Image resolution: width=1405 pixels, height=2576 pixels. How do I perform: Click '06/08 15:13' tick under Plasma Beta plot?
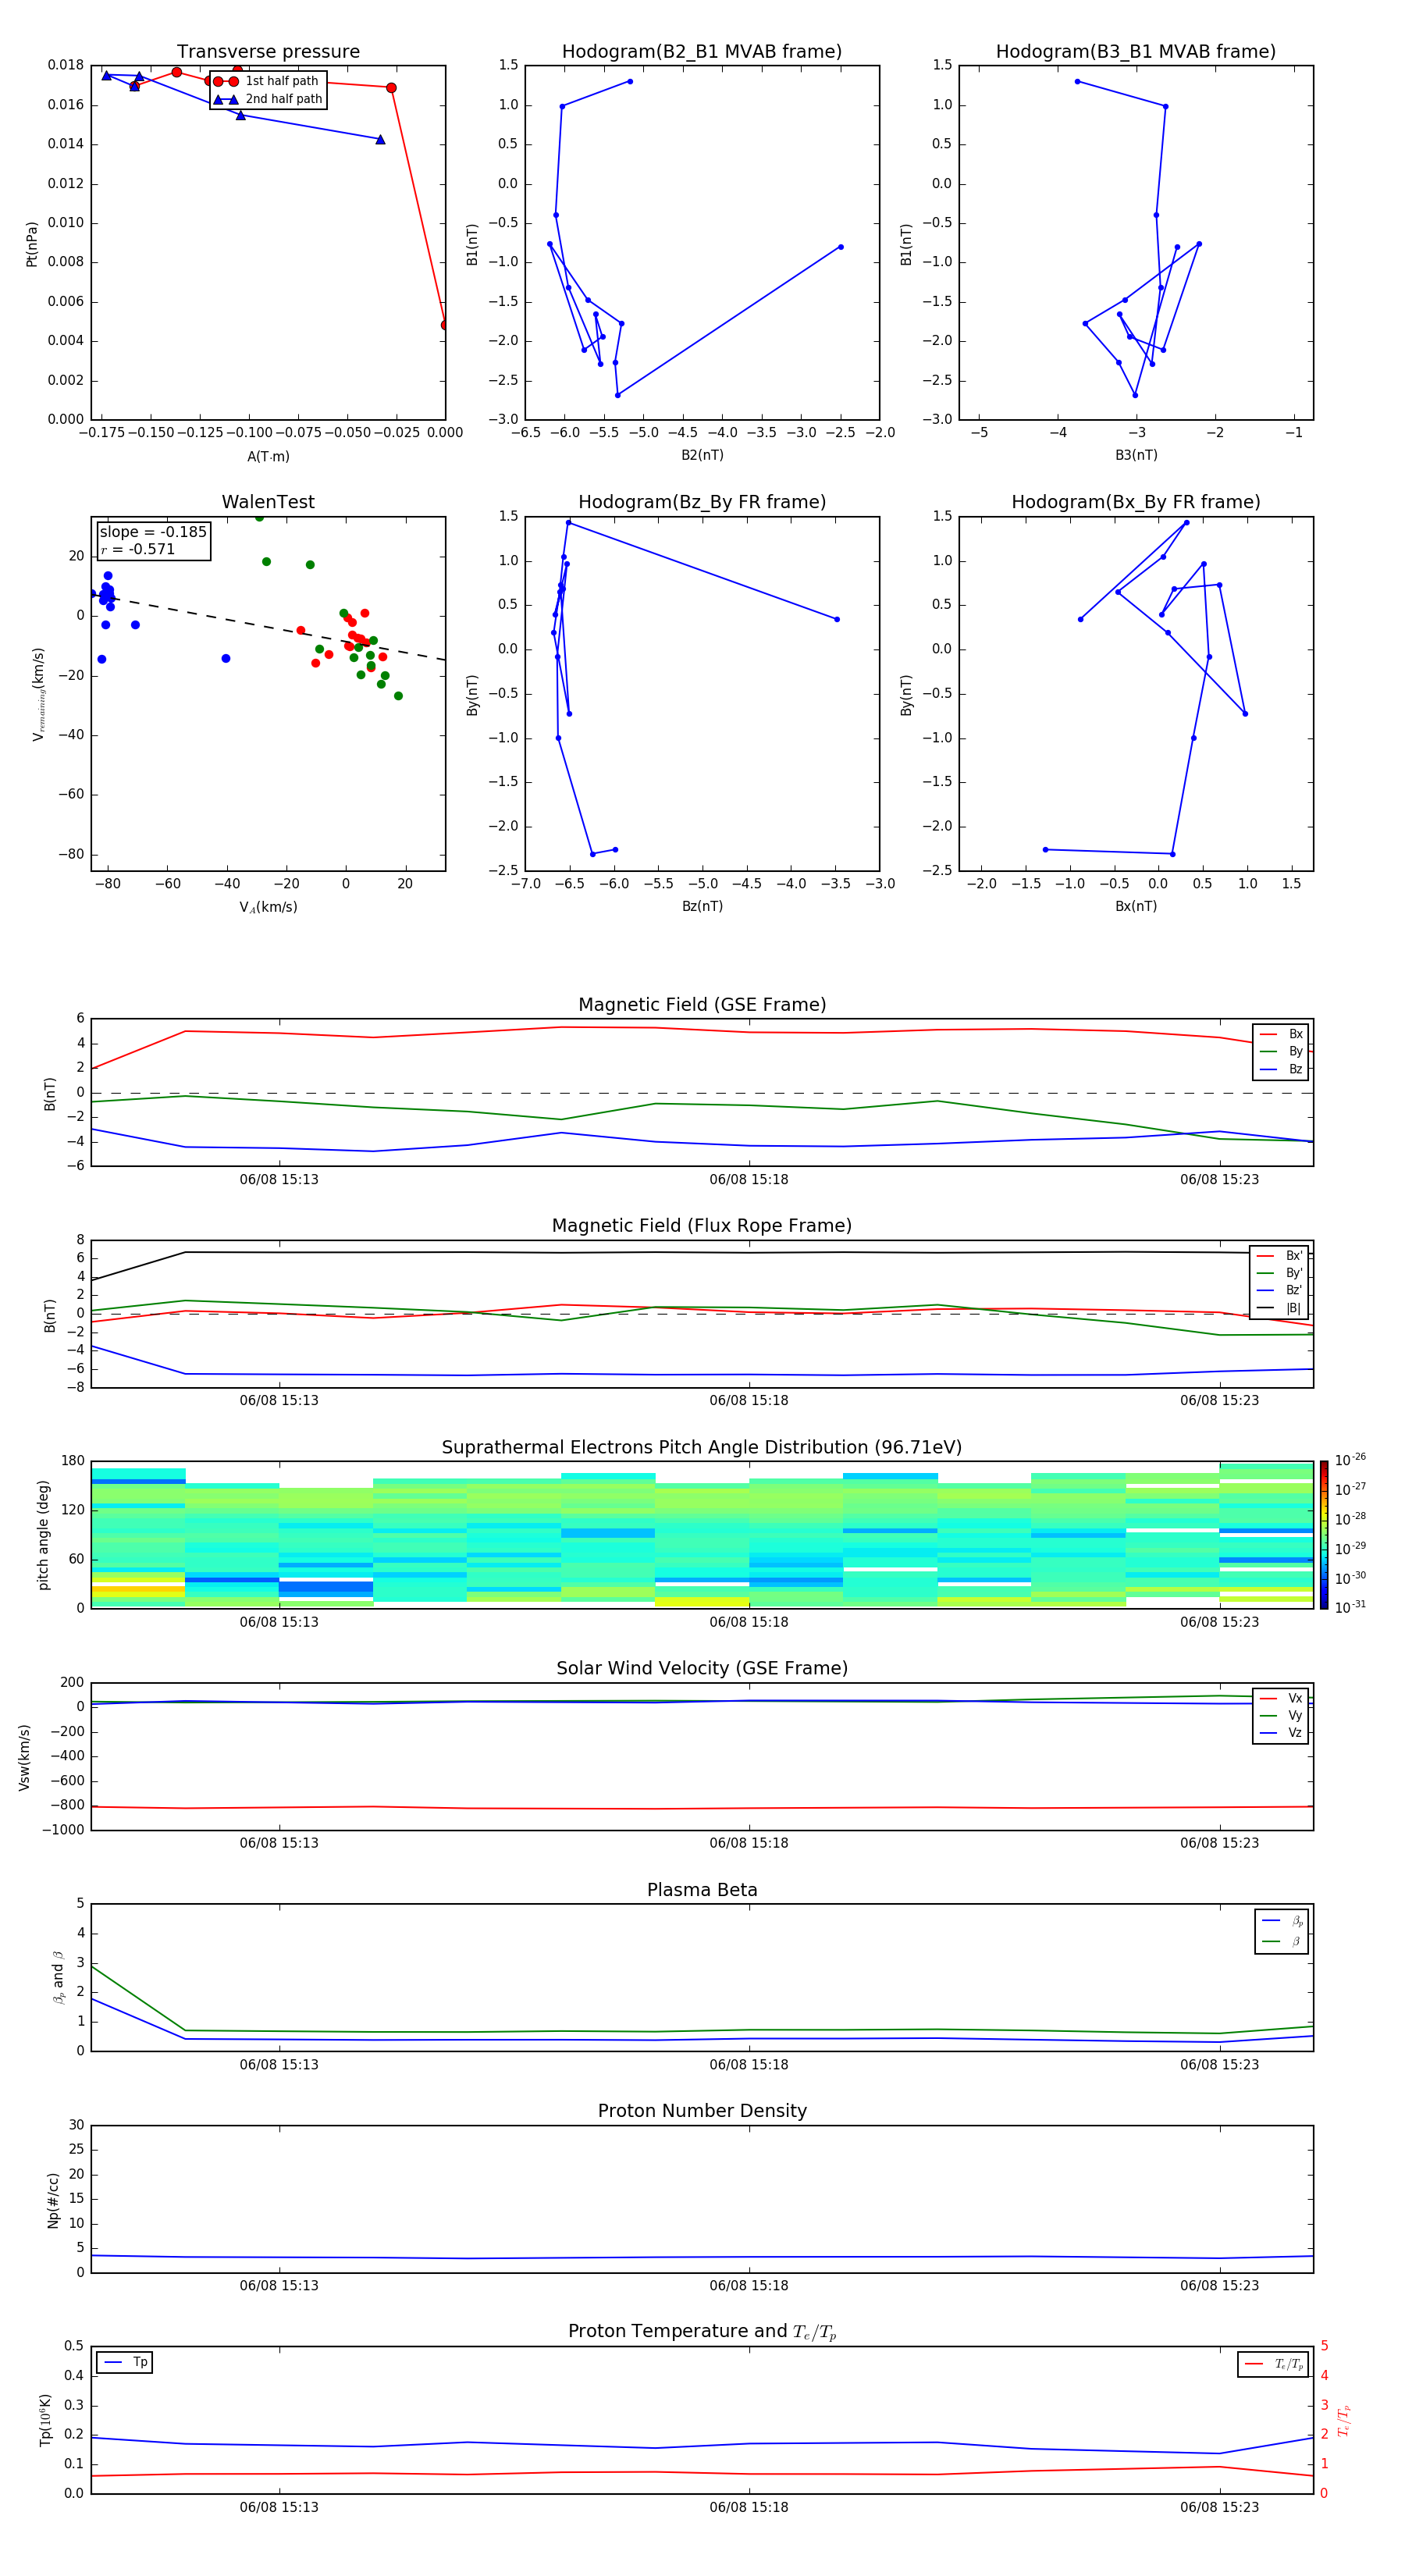pos(279,2064)
